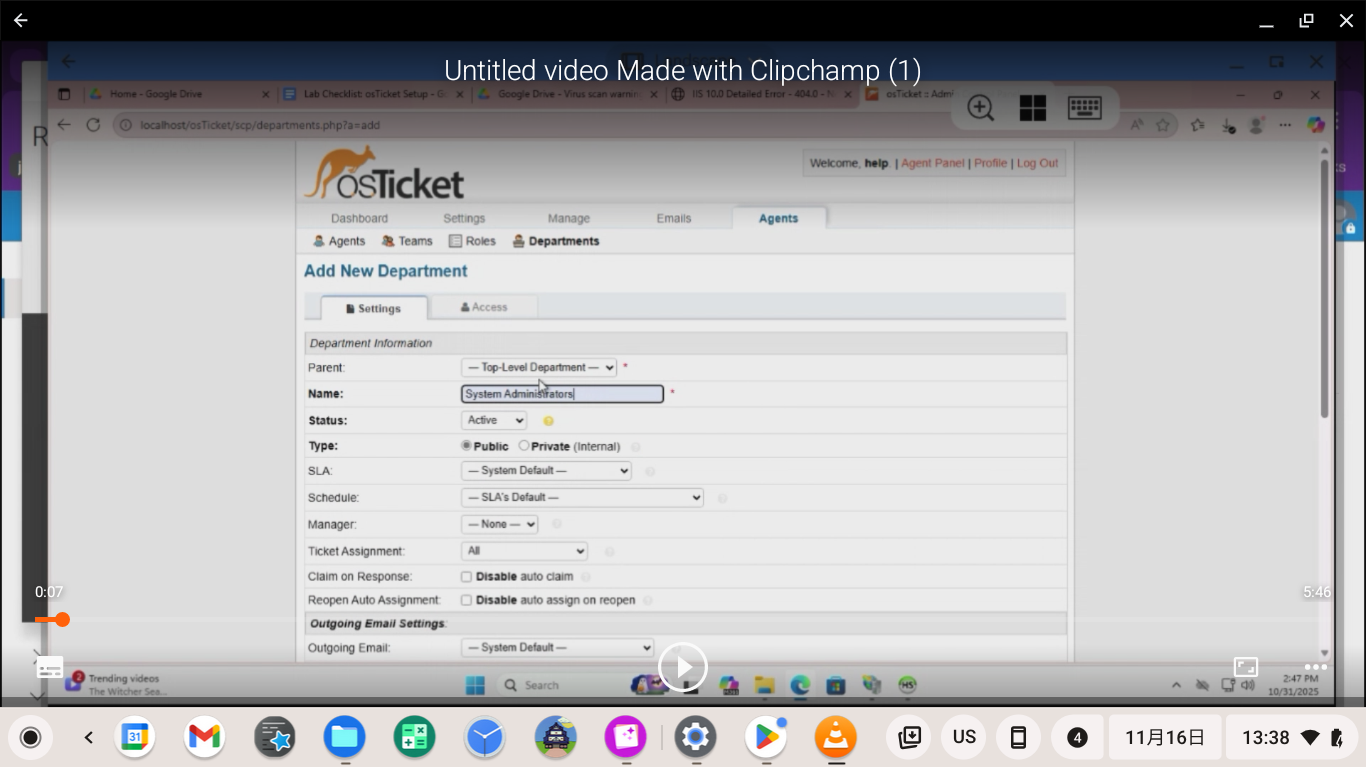Click the 5:46 total duration label
1366x767 pixels.
(1316, 592)
